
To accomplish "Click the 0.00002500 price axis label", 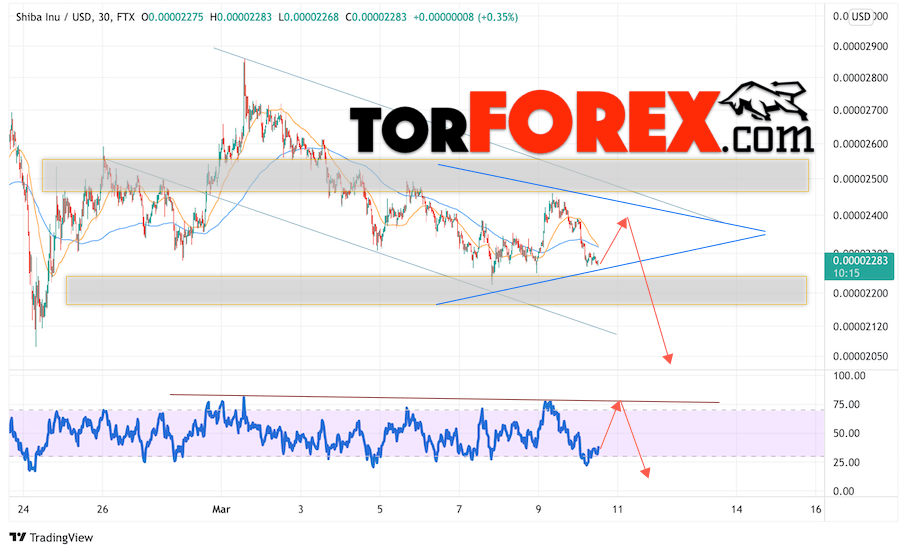I will [x=860, y=179].
